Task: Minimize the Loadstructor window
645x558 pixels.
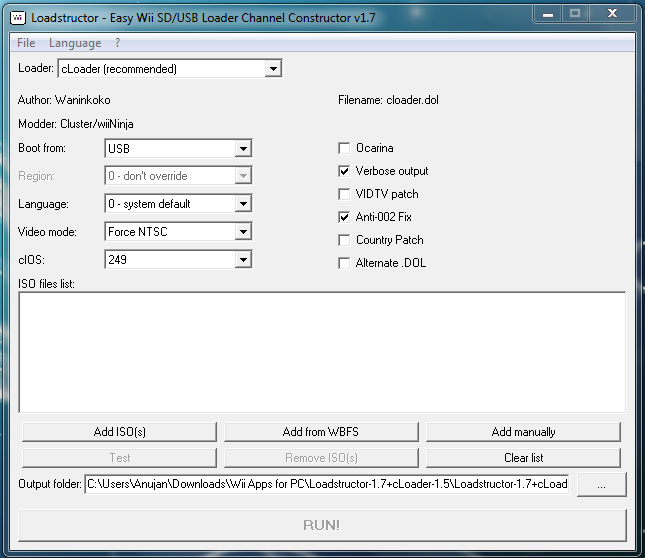Action: (x=548, y=14)
